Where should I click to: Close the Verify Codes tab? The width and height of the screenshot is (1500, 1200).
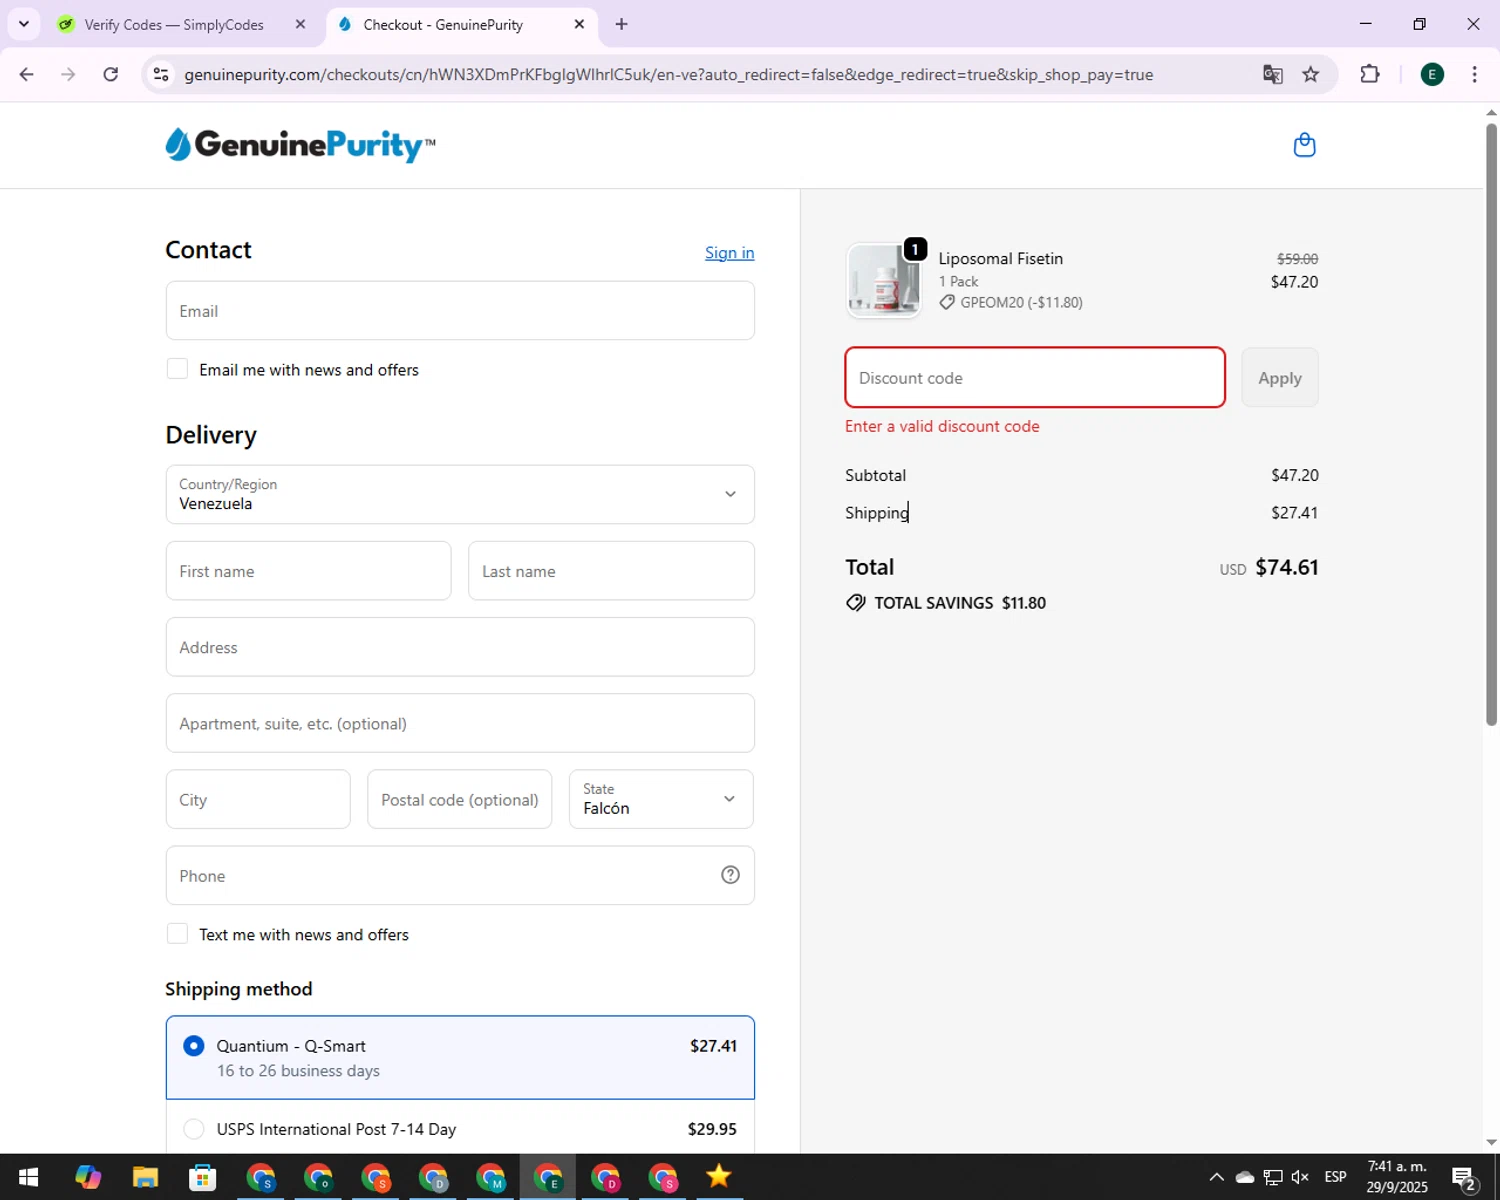pos(300,25)
